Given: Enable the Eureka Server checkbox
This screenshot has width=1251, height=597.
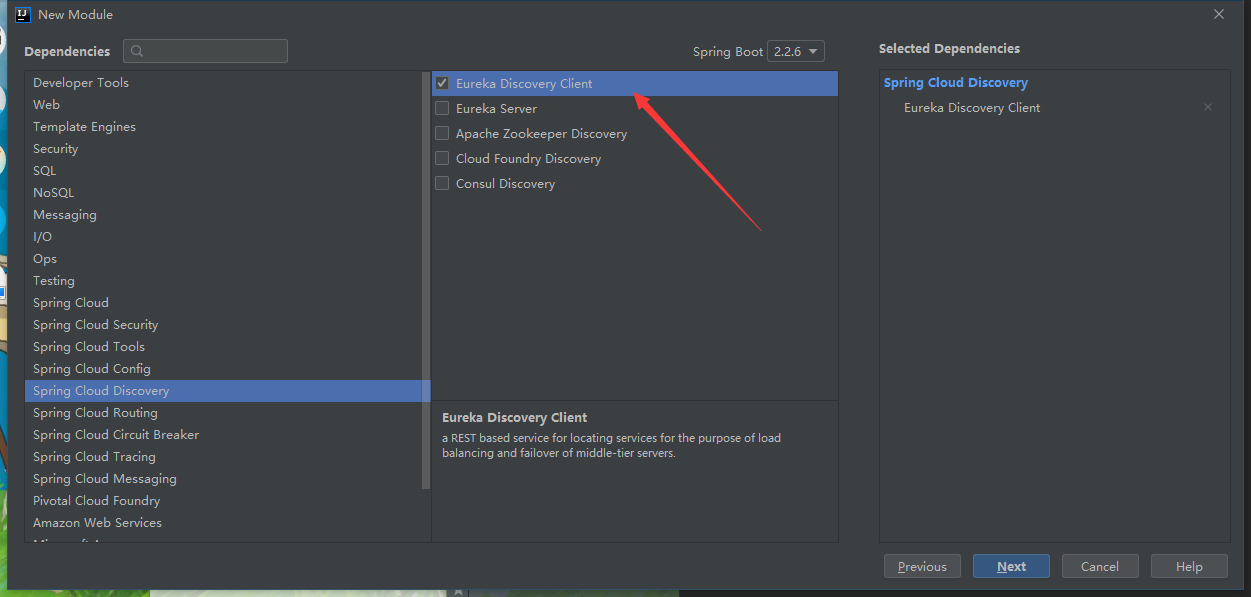Looking at the screenshot, I should coord(442,109).
